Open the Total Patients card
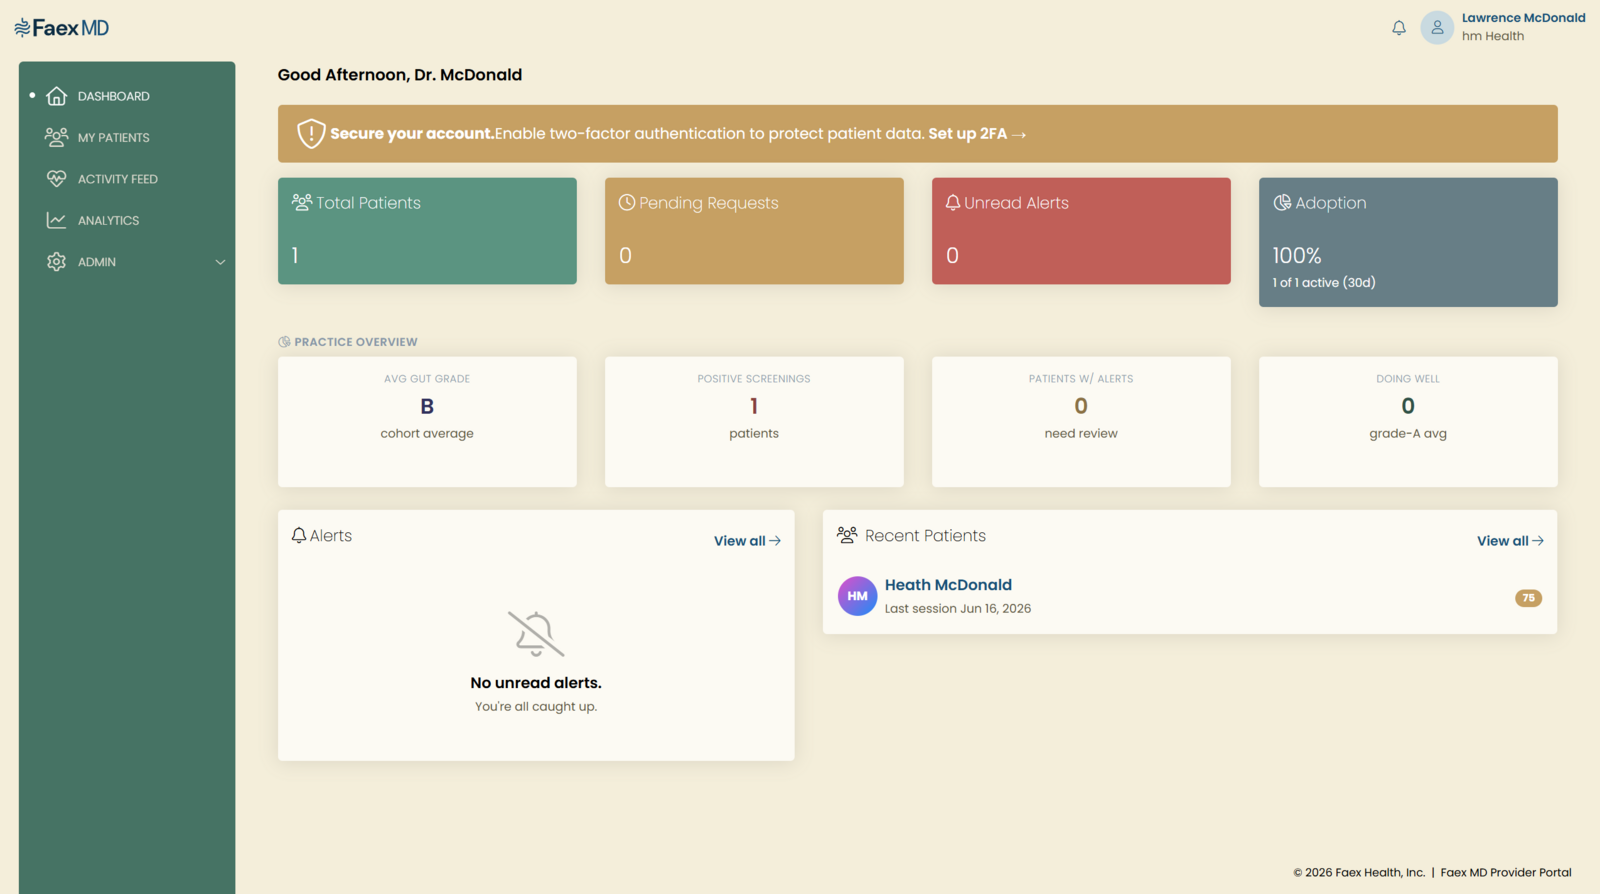The image size is (1600, 894). tap(427, 231)
